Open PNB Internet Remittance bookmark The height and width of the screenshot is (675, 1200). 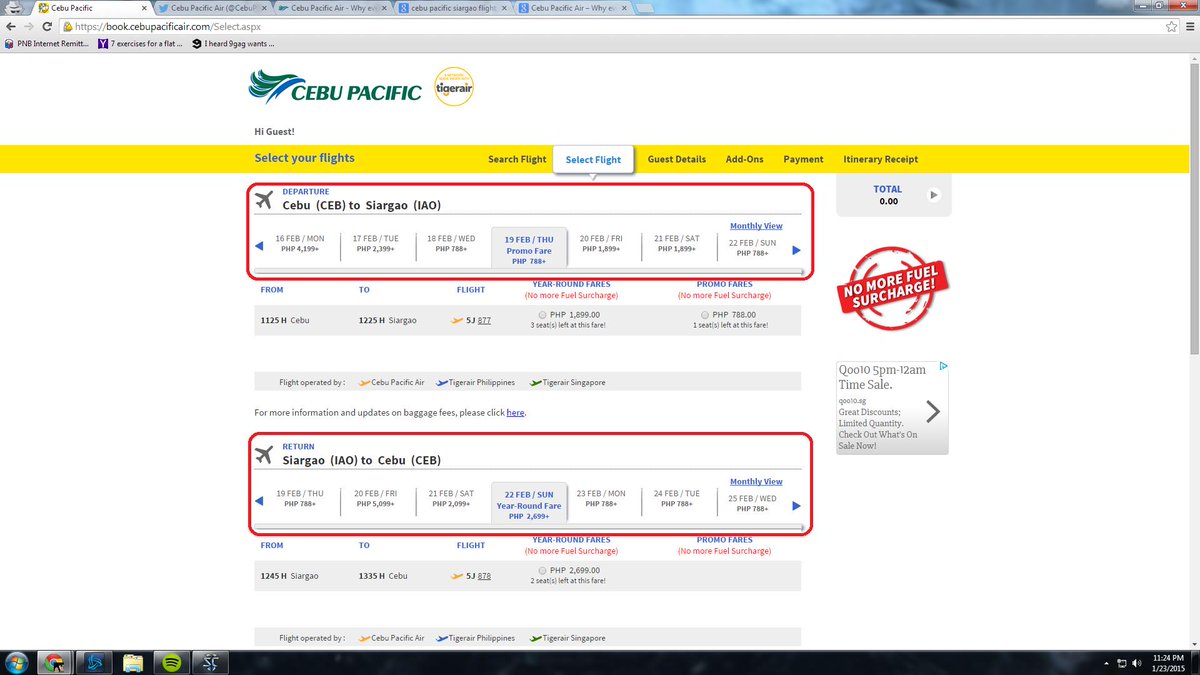[x=45, y=44]
